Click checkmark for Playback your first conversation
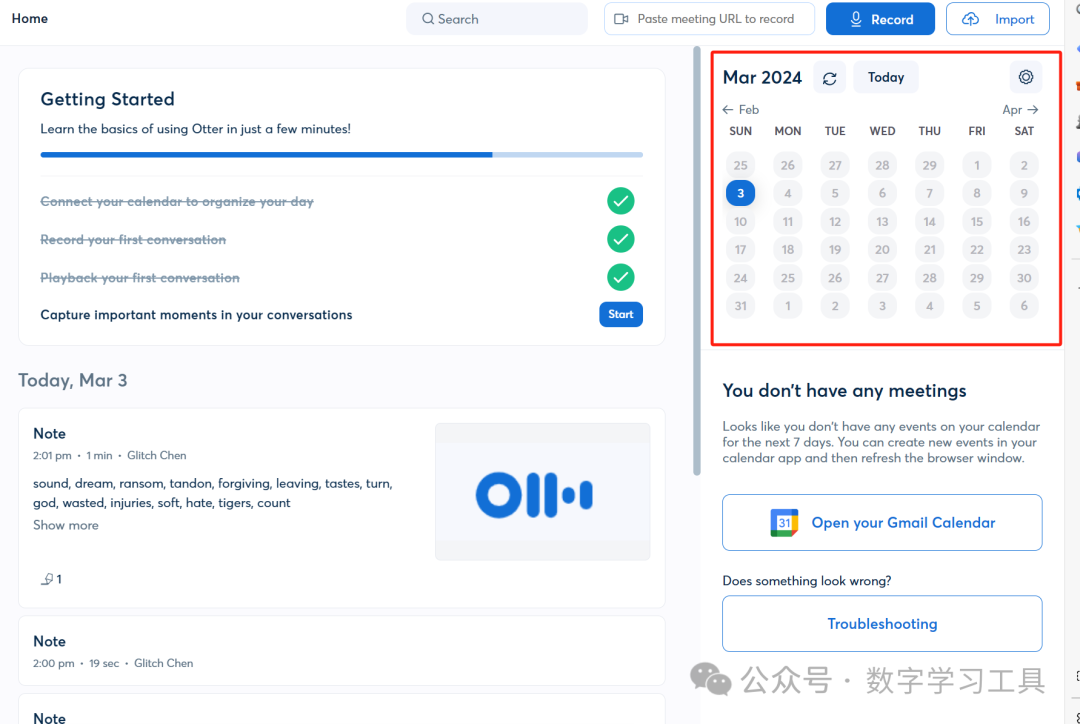This screenshot has width=1080, height=724. pos(621,278)
